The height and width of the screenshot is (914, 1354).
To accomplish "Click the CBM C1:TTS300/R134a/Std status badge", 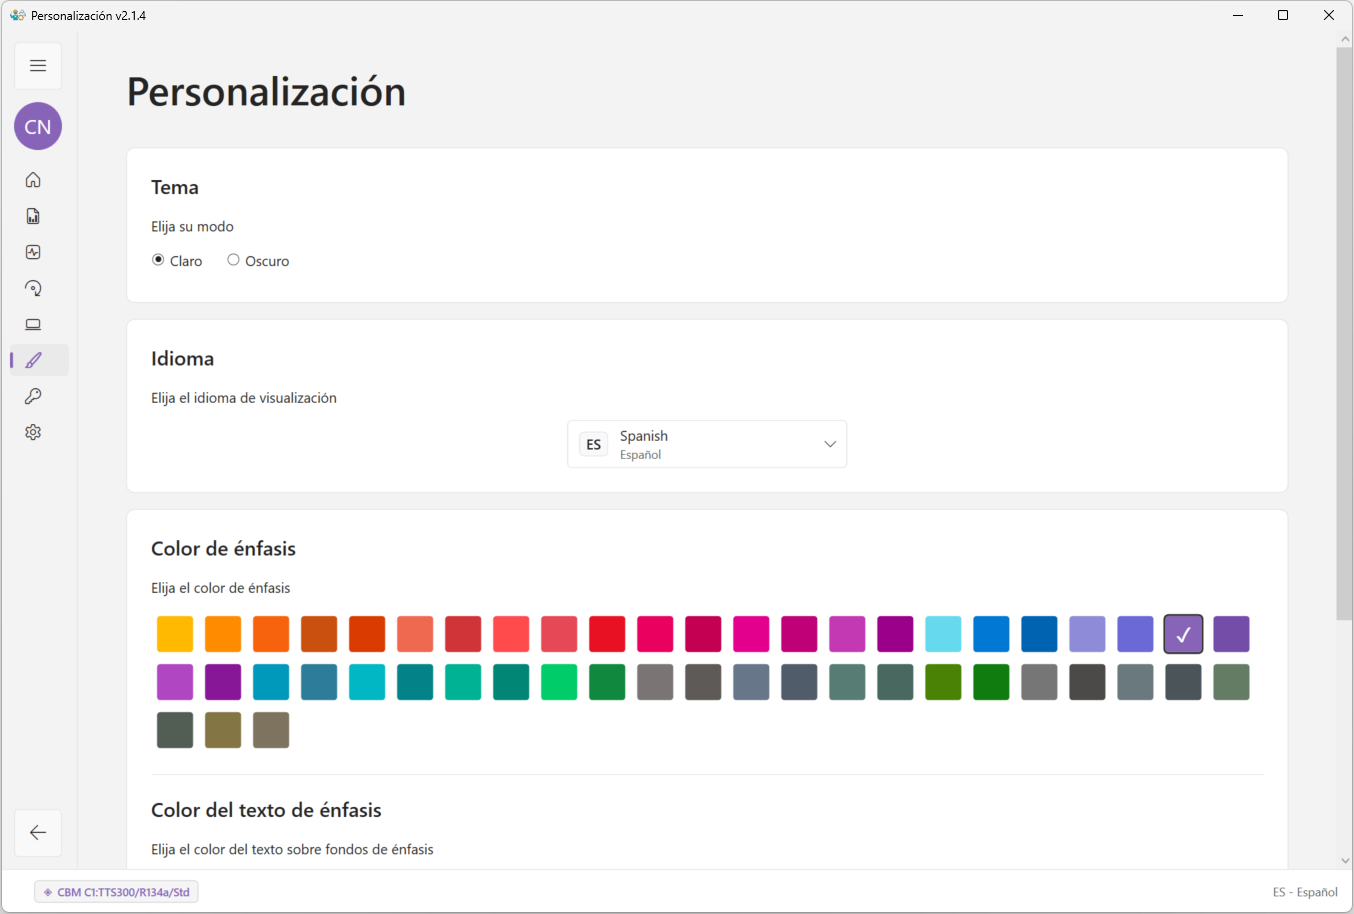I will 116,892.
